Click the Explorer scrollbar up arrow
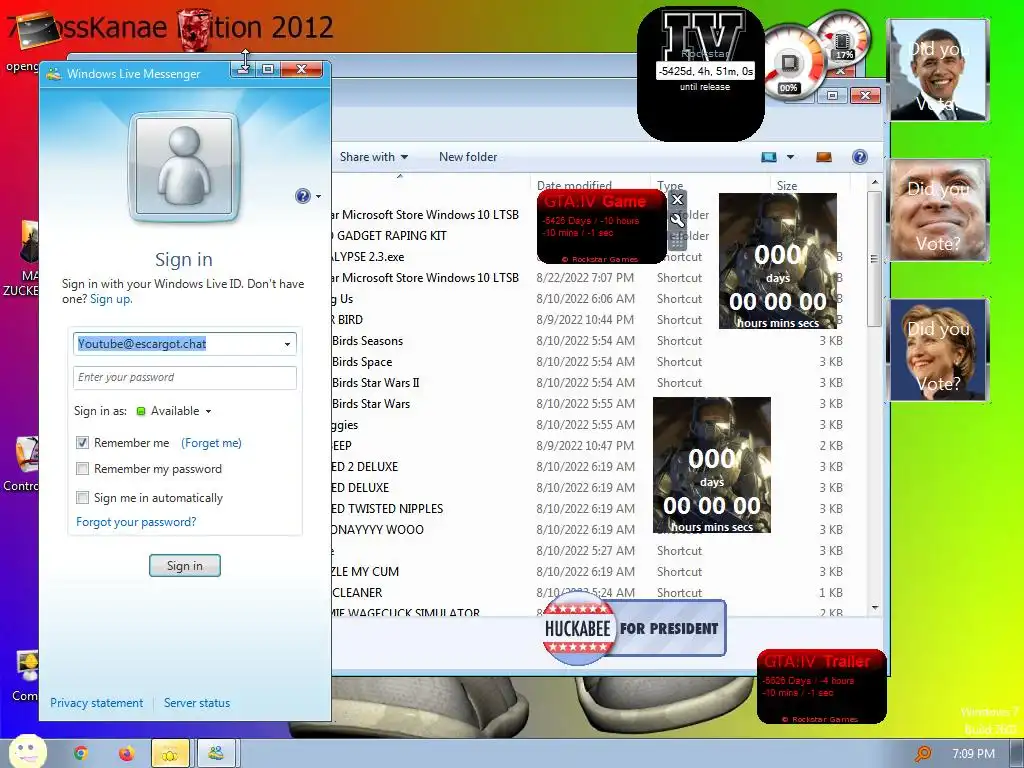Viewport: 1024px width, 768px height. pos(874,182)
